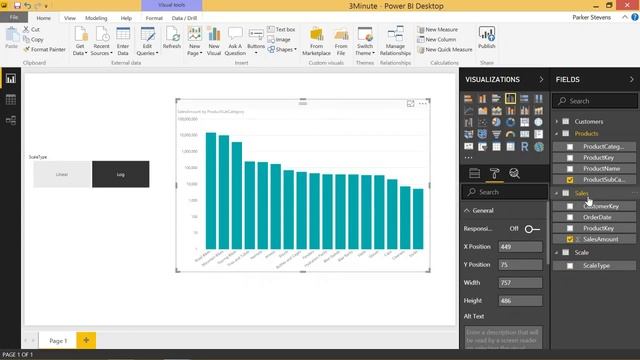Click the X Position input field

(x=520, y=247)
